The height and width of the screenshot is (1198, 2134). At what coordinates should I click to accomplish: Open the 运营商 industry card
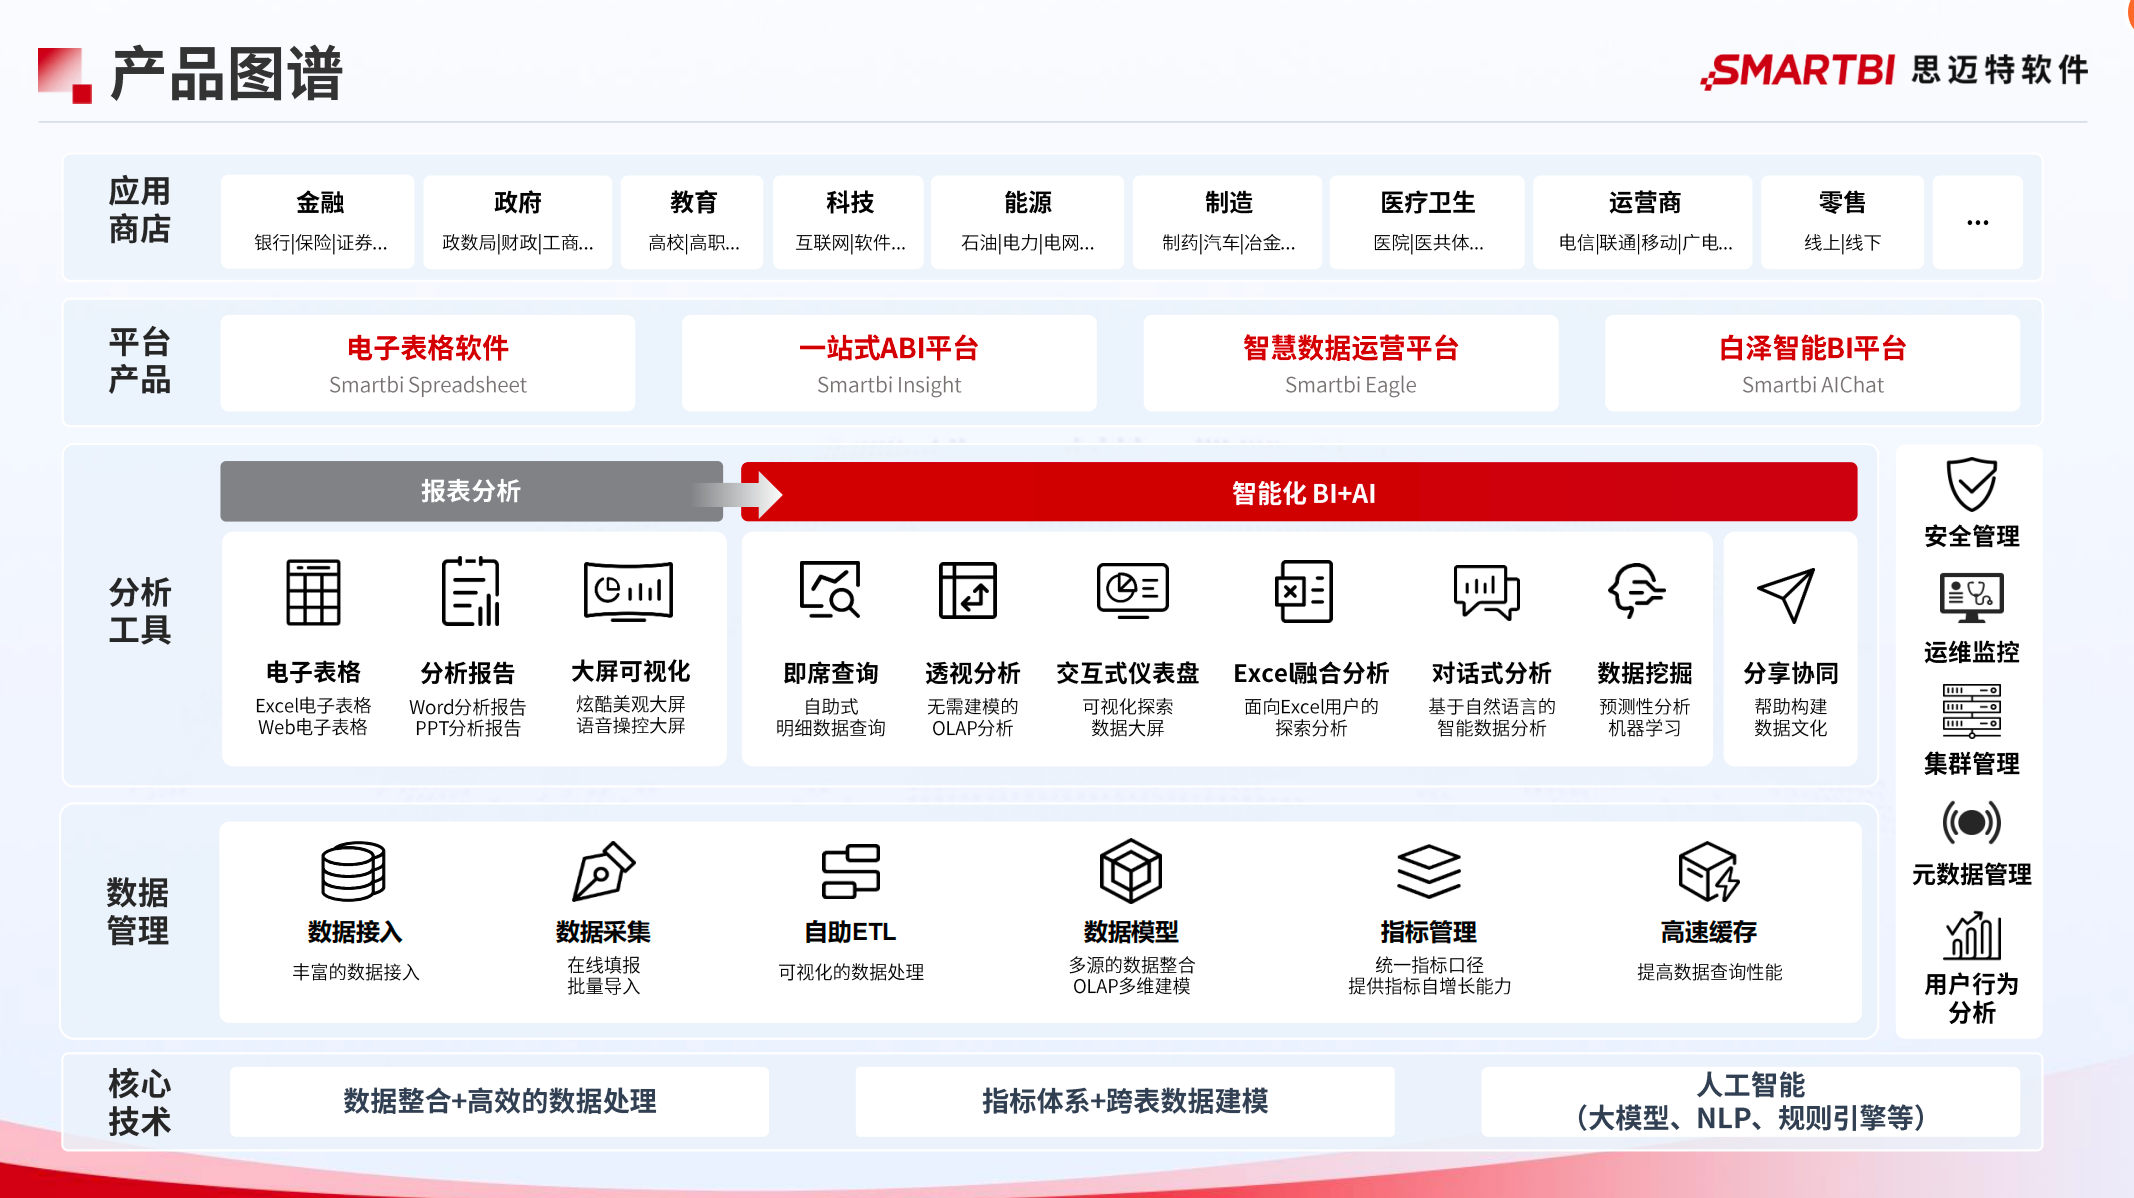(x=1644, y=222)
